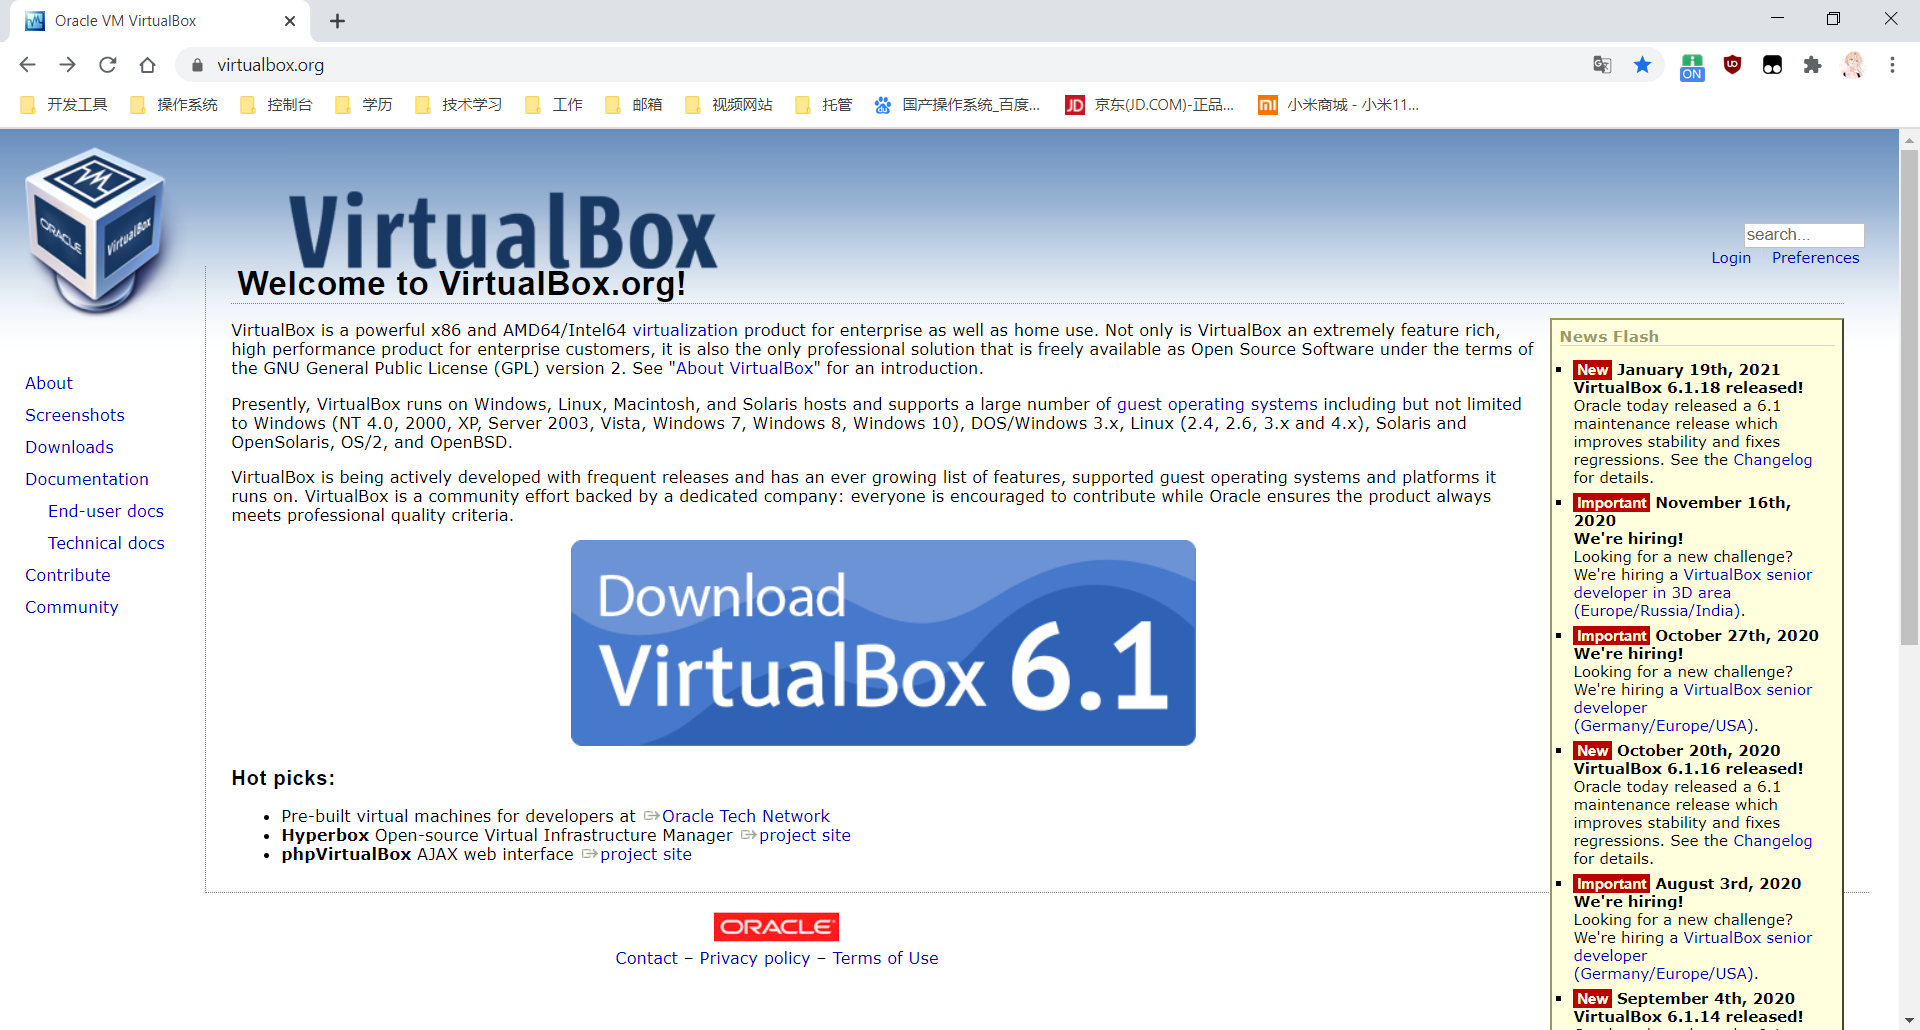This screenshot has height=1030, width=1920.
Task: Open the Translate page icon in address bar
Action: coord(1602,65)
